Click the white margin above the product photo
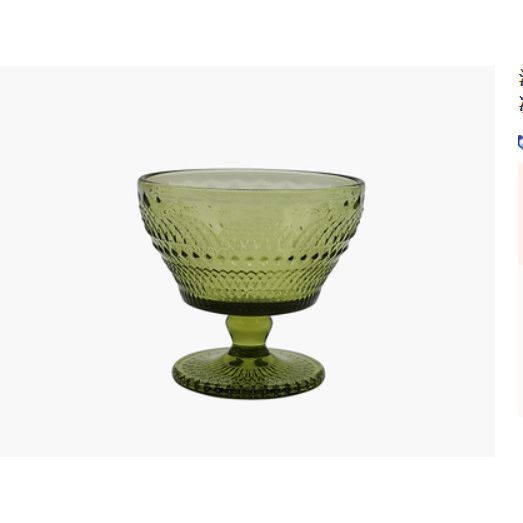The height and width of the screenshot is (523, 523). click(x=247, y=33)
